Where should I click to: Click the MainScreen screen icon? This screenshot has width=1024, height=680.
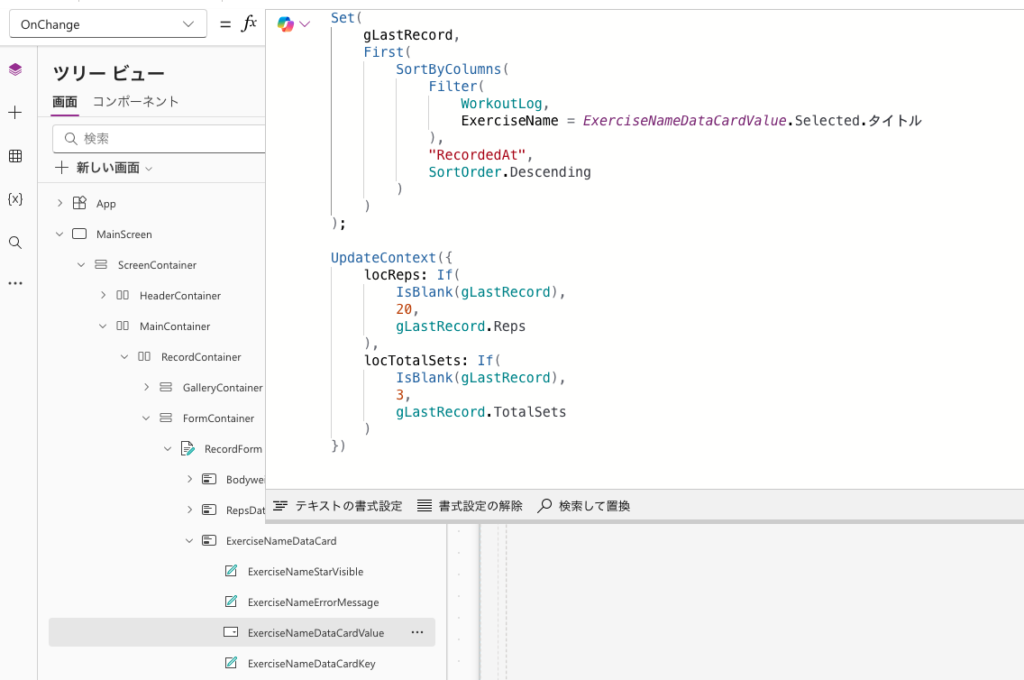pos(79,234)
